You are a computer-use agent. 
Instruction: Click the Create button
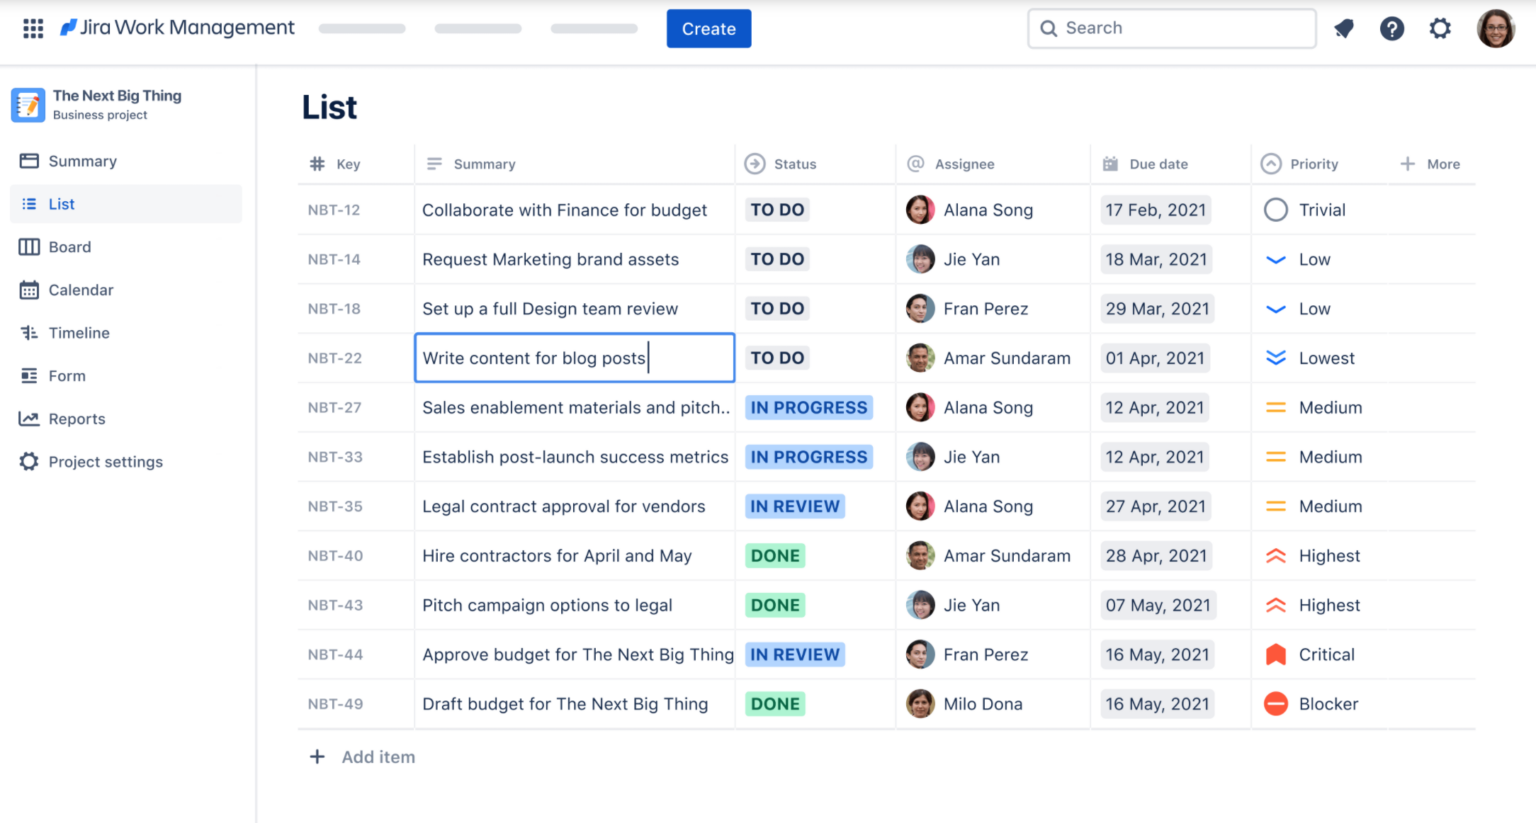pos(708,28)
